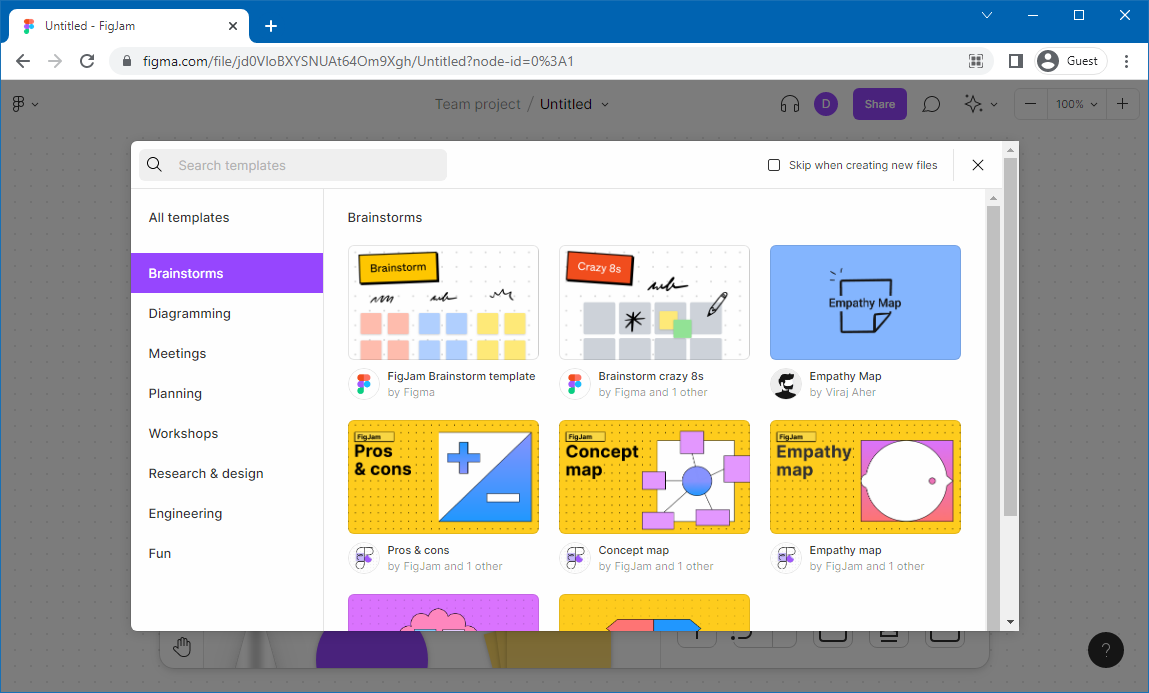Click the headphones audio icon

(x=790, y=104)
